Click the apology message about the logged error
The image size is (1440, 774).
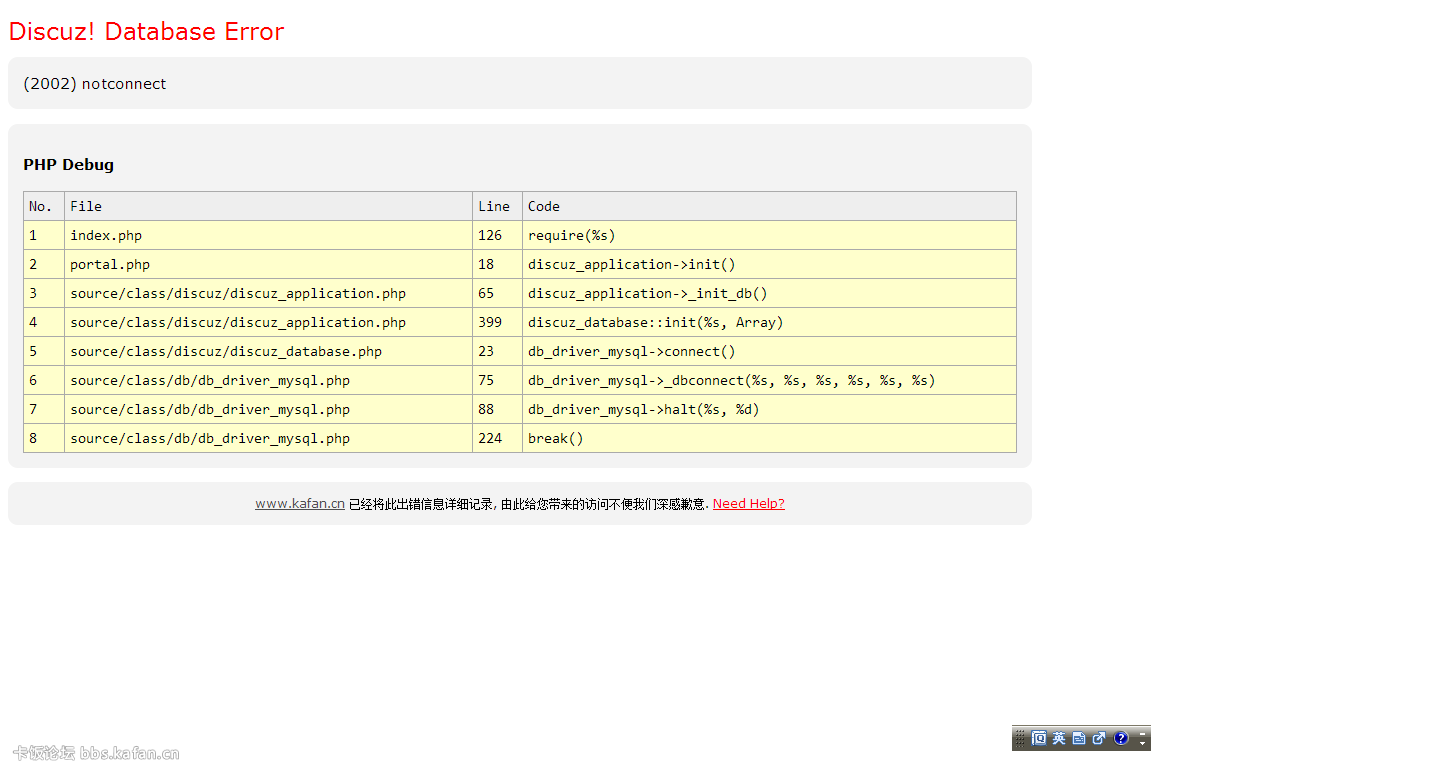[529, 504]
